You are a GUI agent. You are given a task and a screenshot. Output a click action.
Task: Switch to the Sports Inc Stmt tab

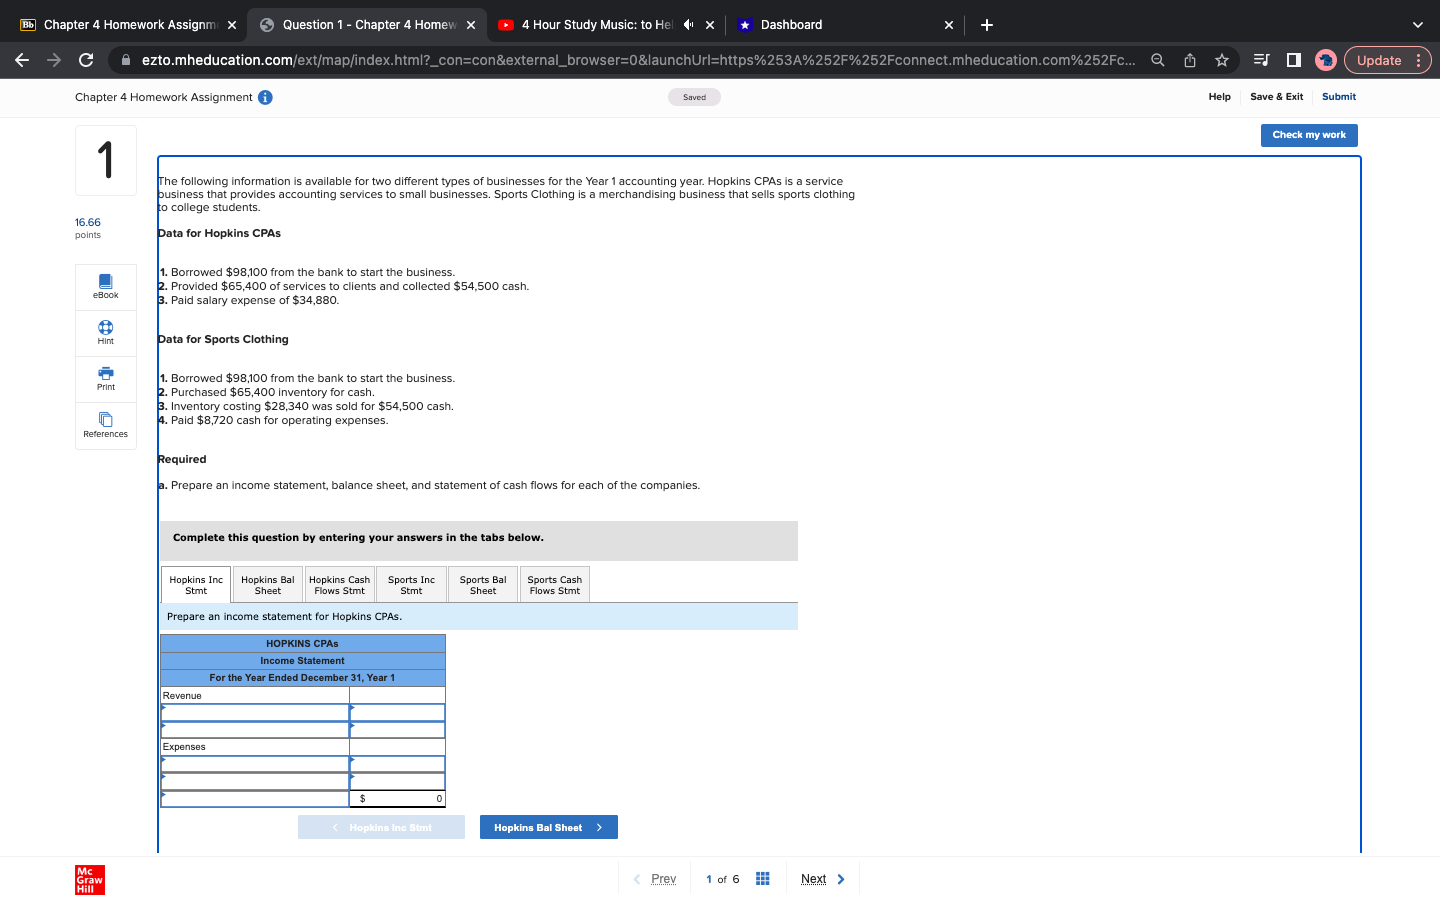(x=411, y=584)
